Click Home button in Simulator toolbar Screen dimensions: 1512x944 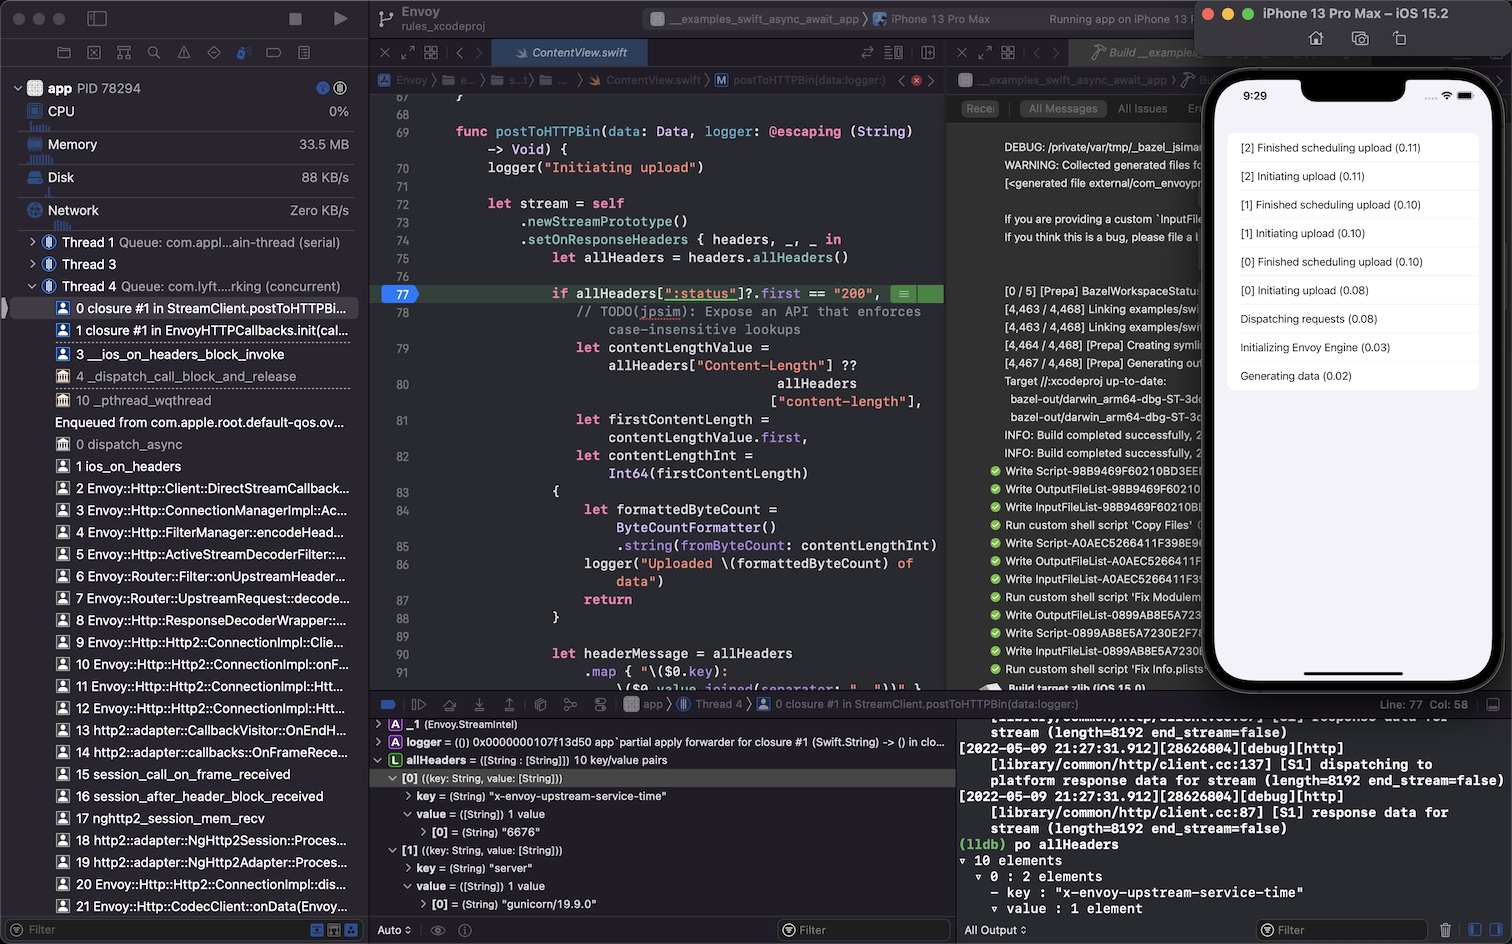tap(1316, 38)
